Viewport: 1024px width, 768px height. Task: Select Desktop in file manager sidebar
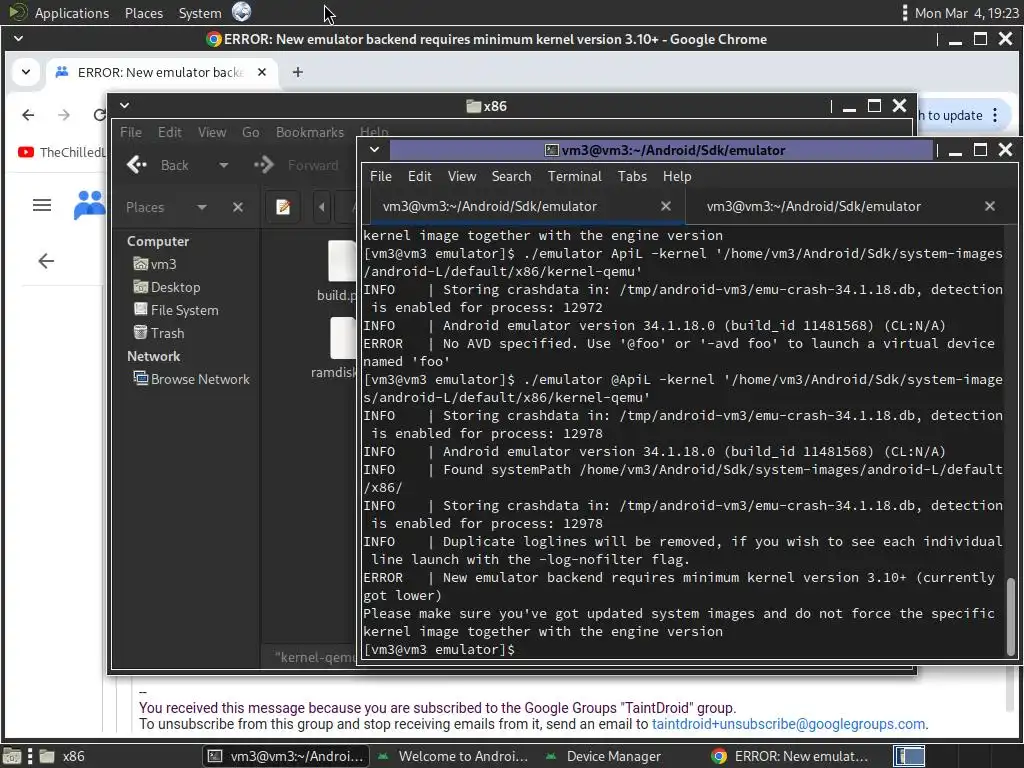coord(167,287)
